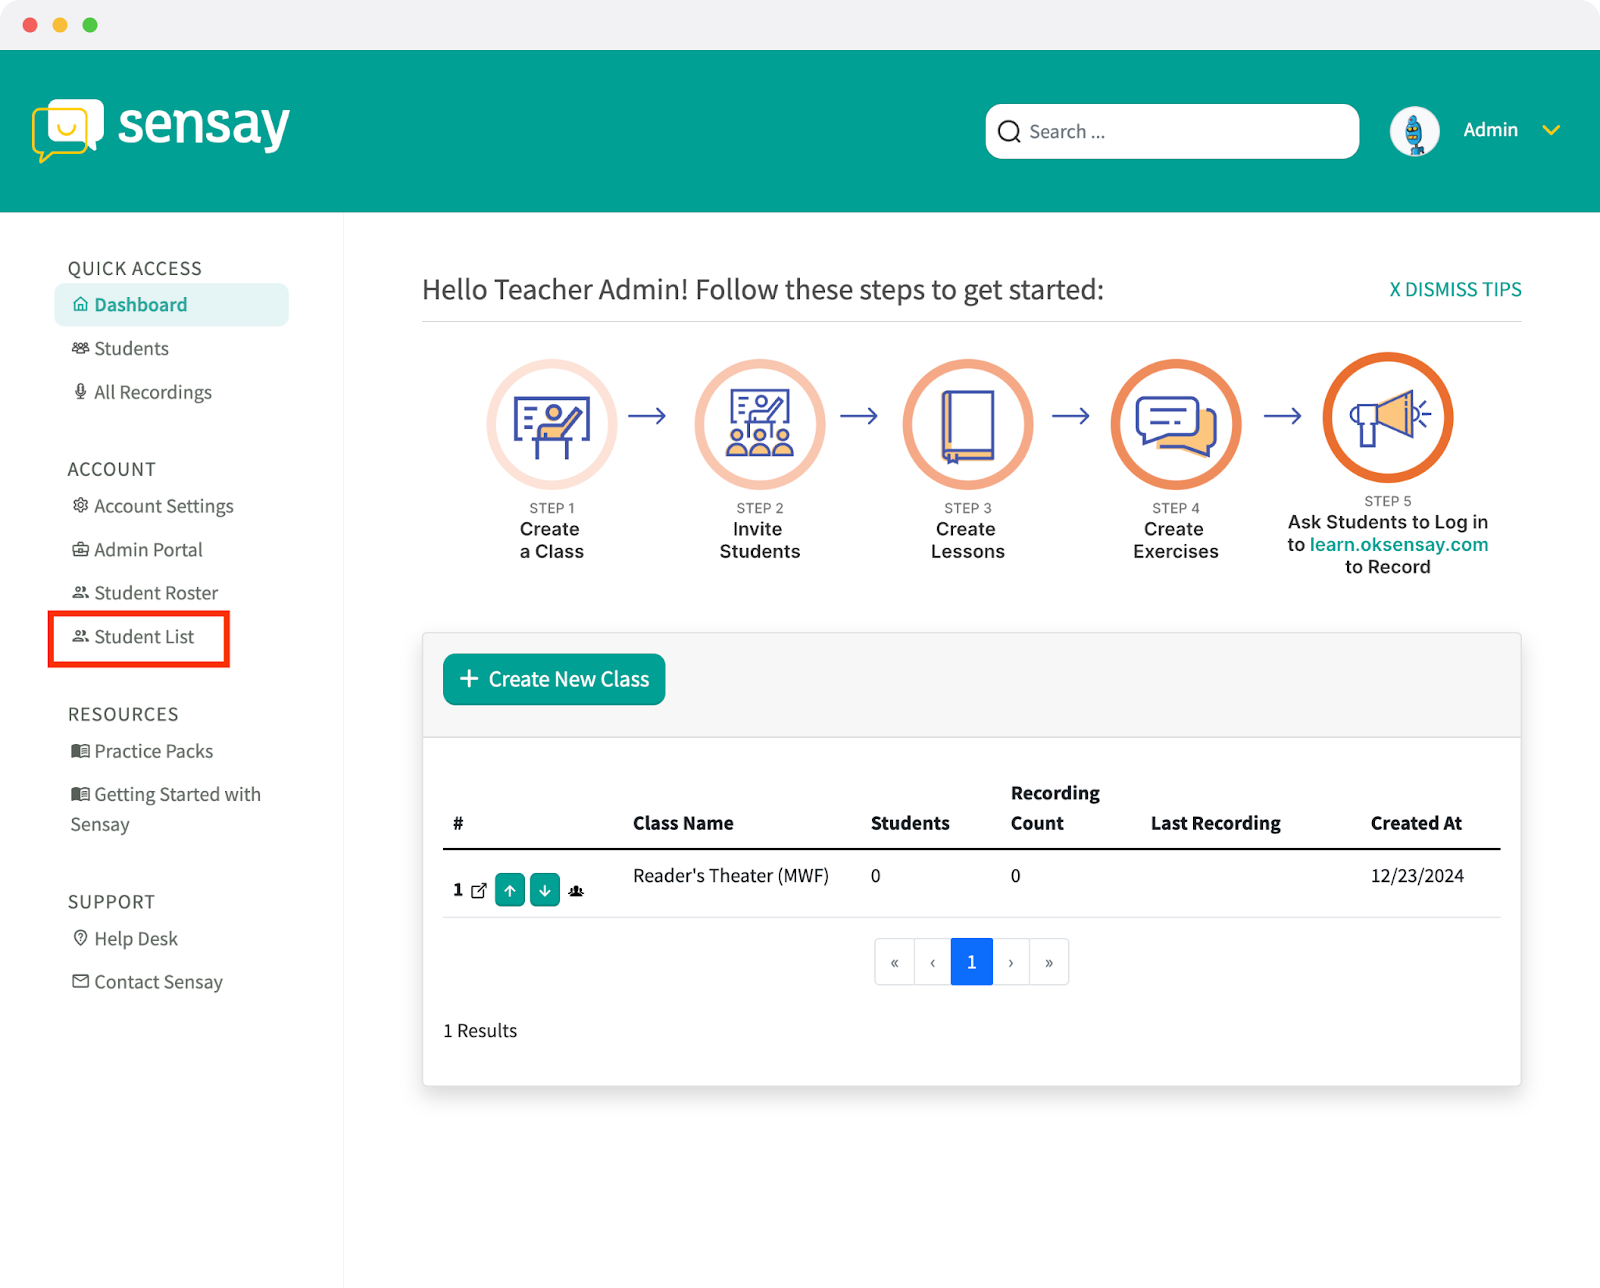
Task: Focus the Search input field
Action: point(1172,131)
